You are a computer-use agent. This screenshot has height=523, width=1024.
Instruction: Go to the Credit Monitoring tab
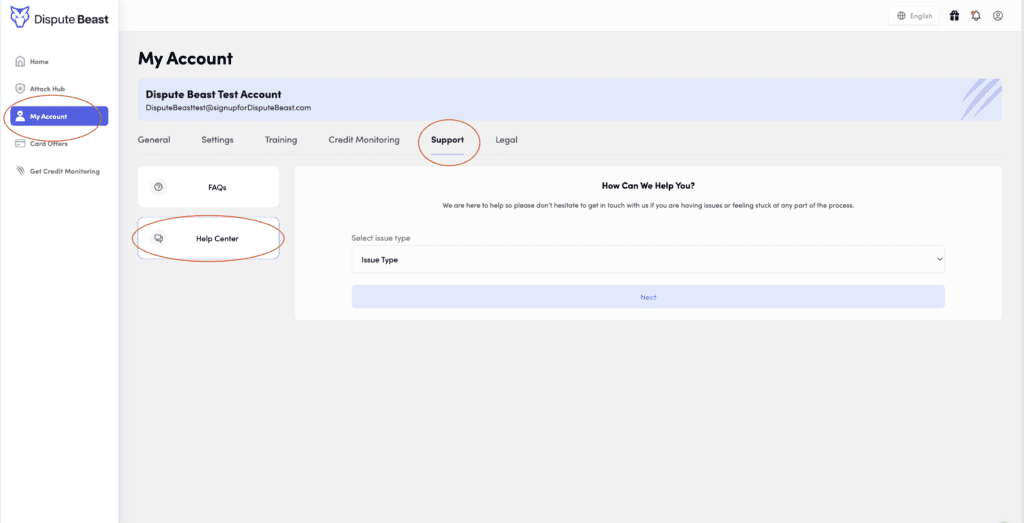pyautogui.click(x=363, y=140)
